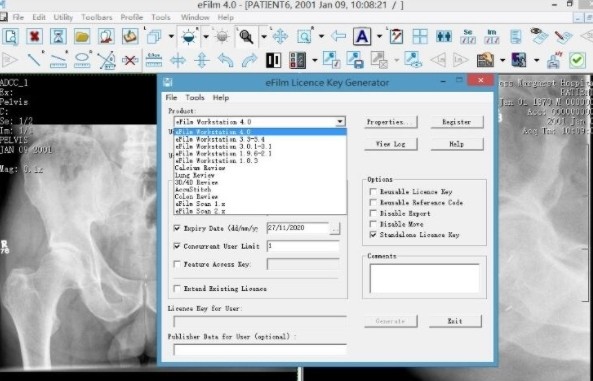The image size is (593, 381).
Task: Open Profile menu in eFilm main window
Action: [x=132, y=17]
